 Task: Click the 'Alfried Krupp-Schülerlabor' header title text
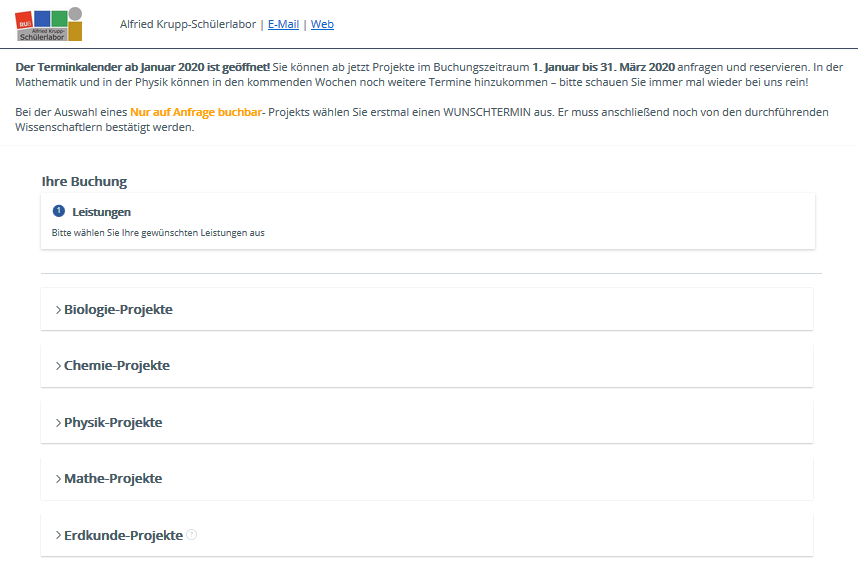187,24
